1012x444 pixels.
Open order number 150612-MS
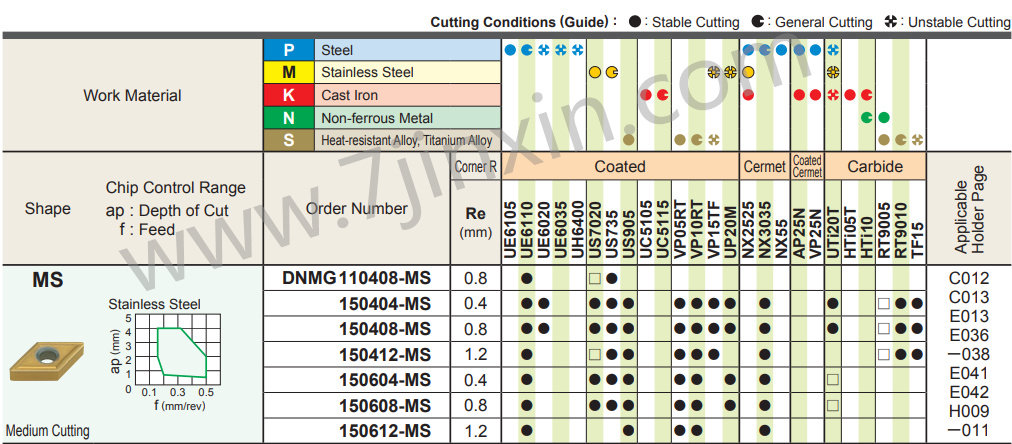[385, 431]
